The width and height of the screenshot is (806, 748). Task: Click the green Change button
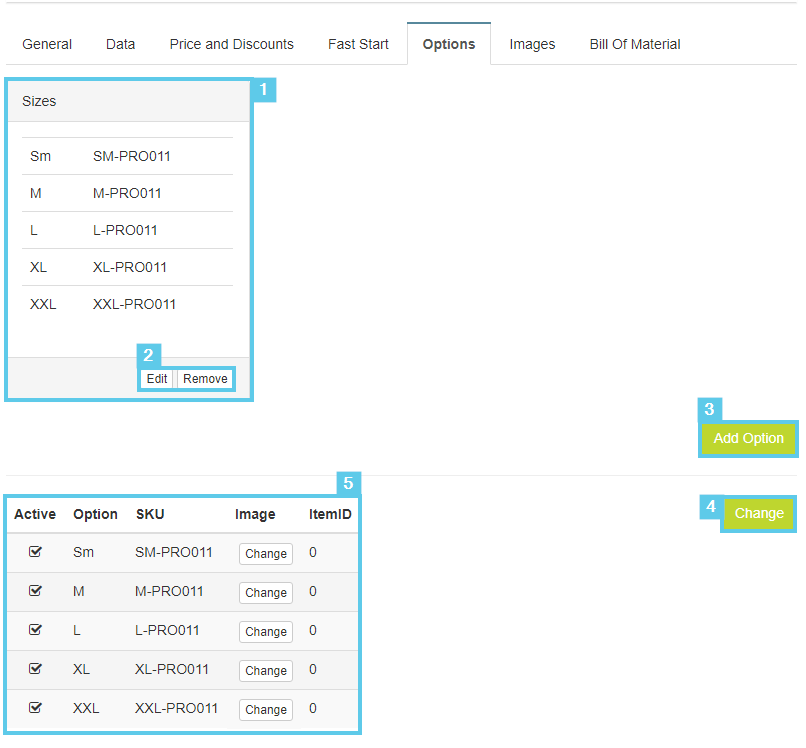pos(759,513)
